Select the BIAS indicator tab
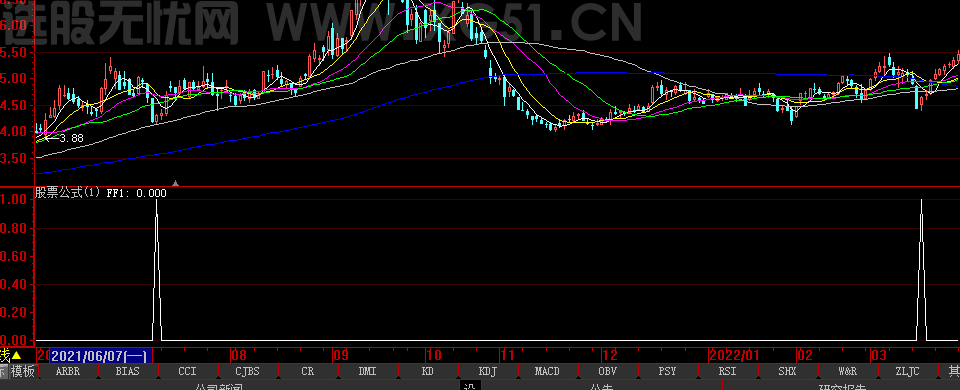This screenshot has width=960, height=390. coord(127,371)
